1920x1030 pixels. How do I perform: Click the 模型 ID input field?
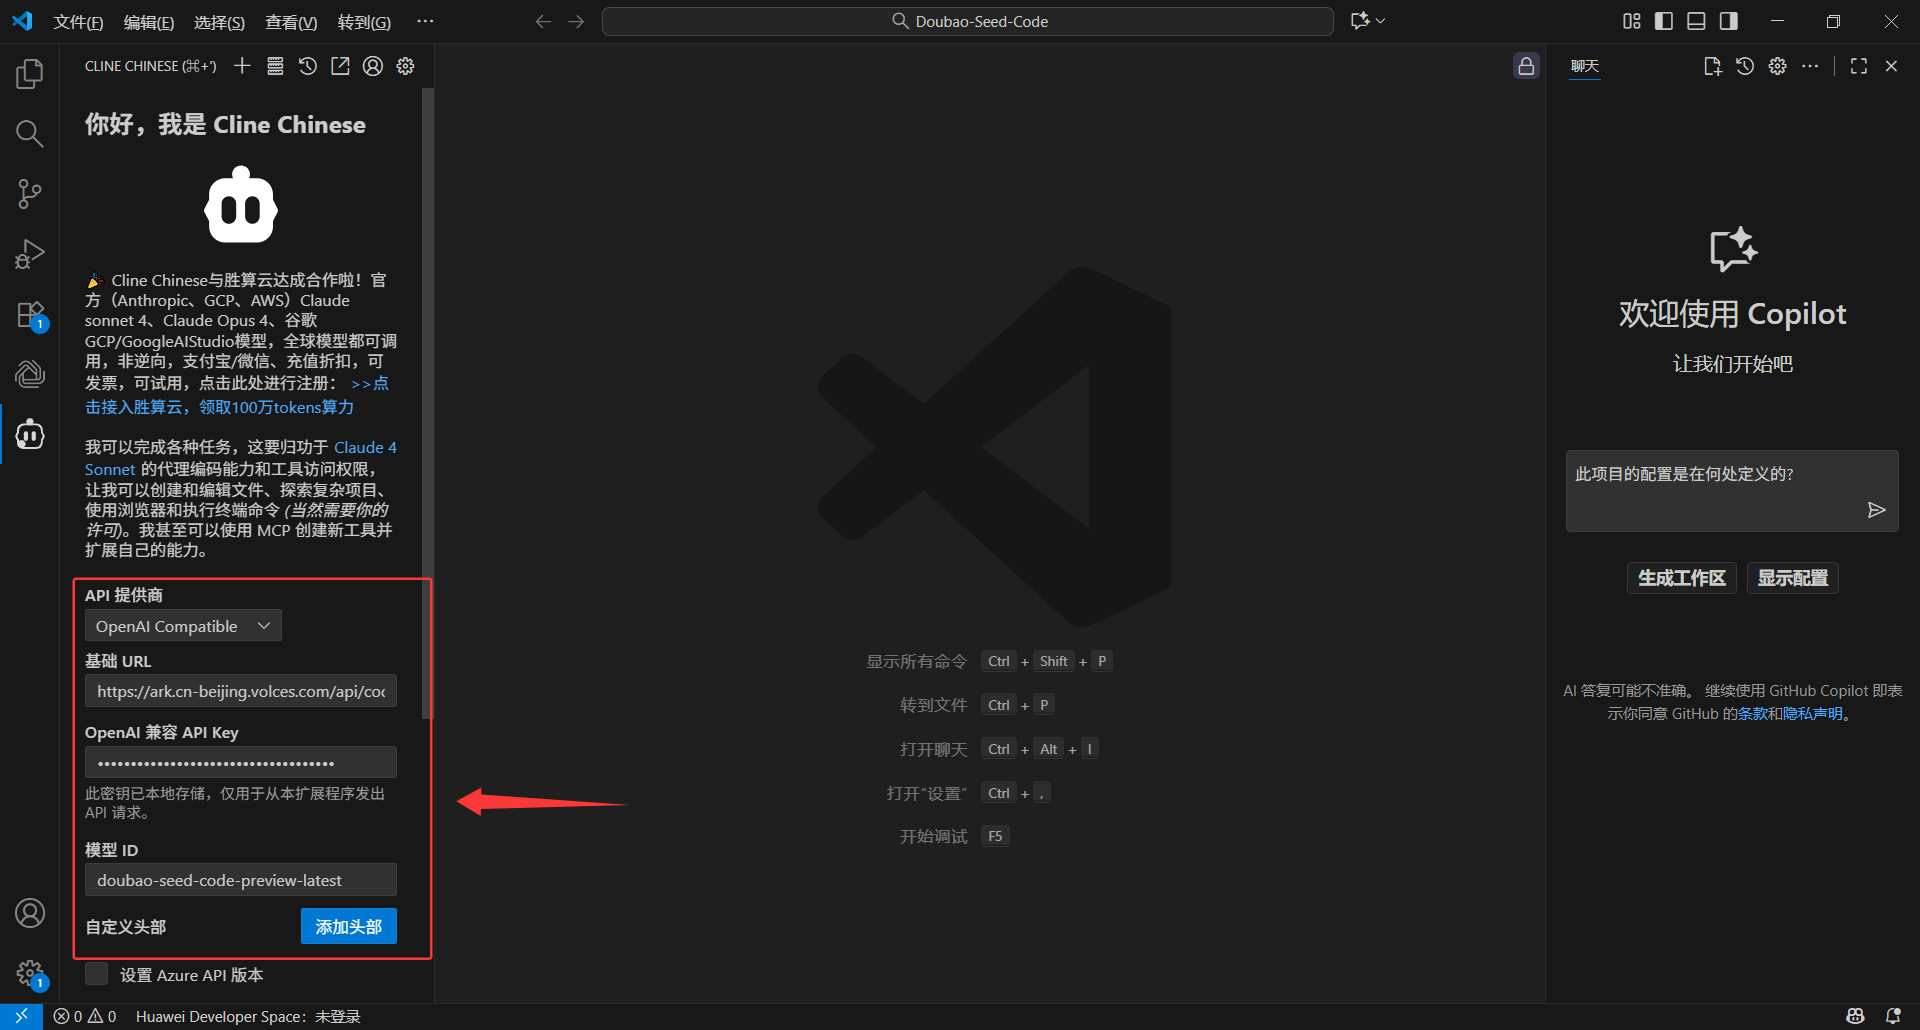[241, 880]
